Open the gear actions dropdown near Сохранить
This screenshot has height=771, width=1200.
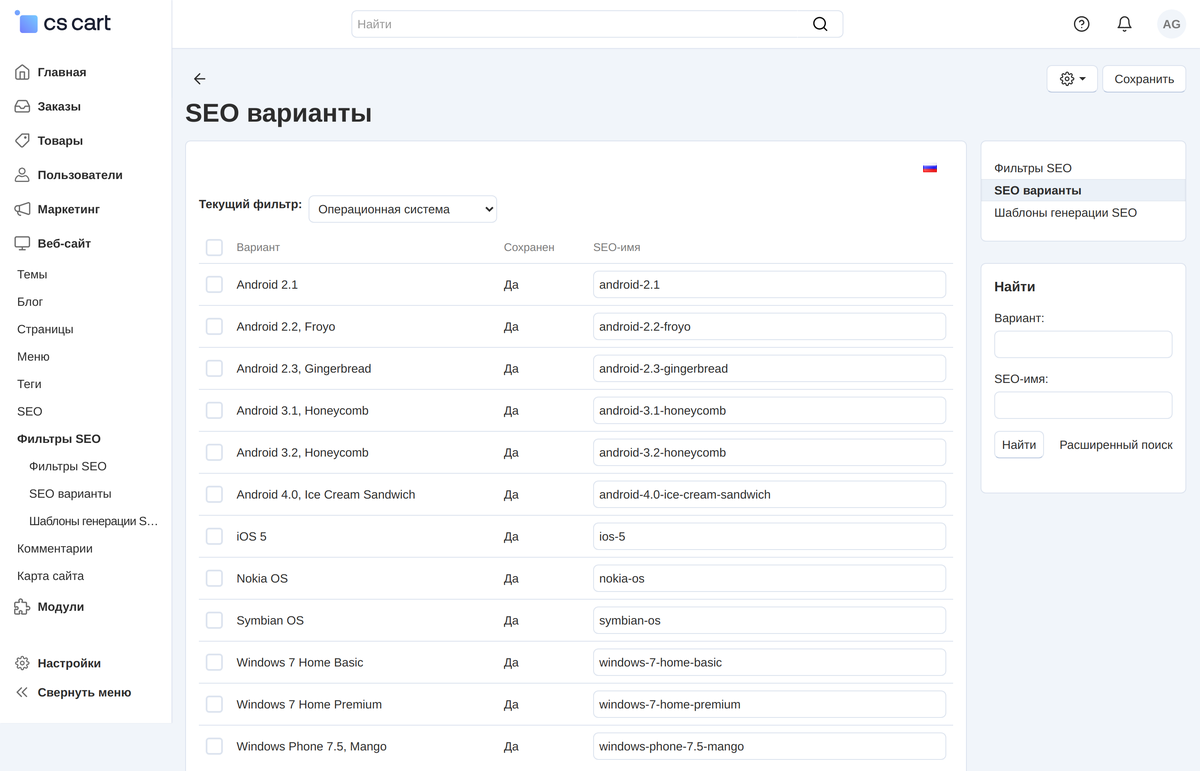tap(1072, 79)
